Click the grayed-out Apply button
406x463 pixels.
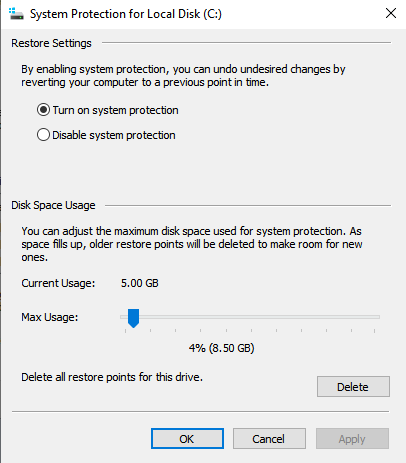[x=352, y=439]
